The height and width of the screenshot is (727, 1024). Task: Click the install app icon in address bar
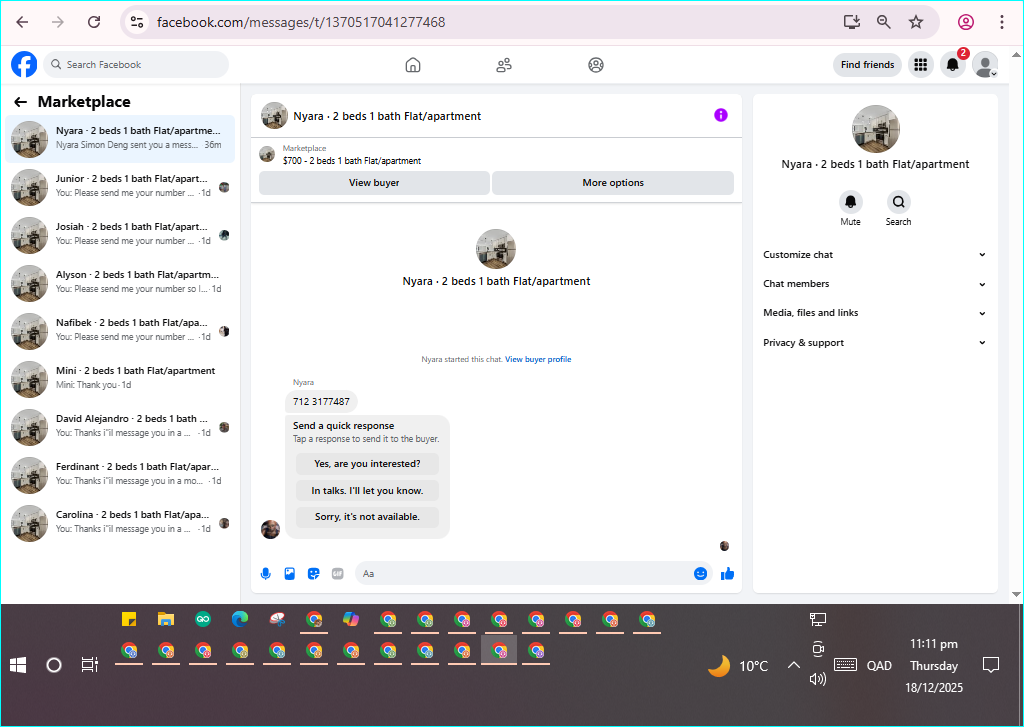point(852,22)
